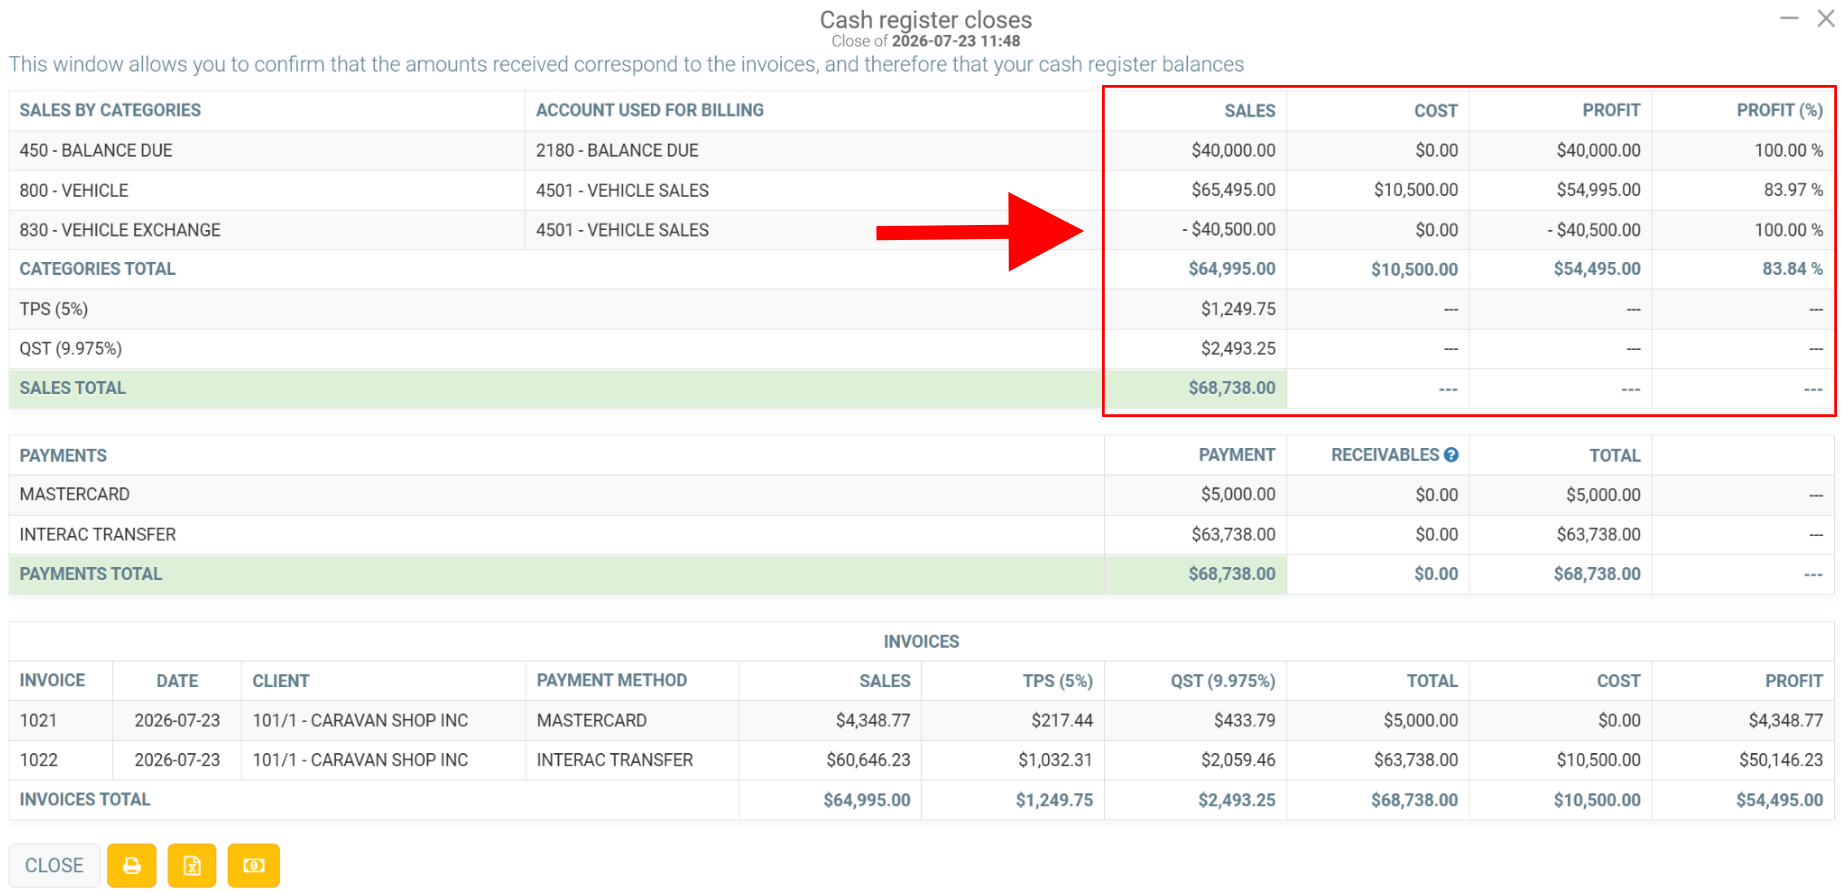Click the 450 - BALANCE DUE category
Image resolution: width=1842 pixels, height=893 pixels.
point(96,150)
